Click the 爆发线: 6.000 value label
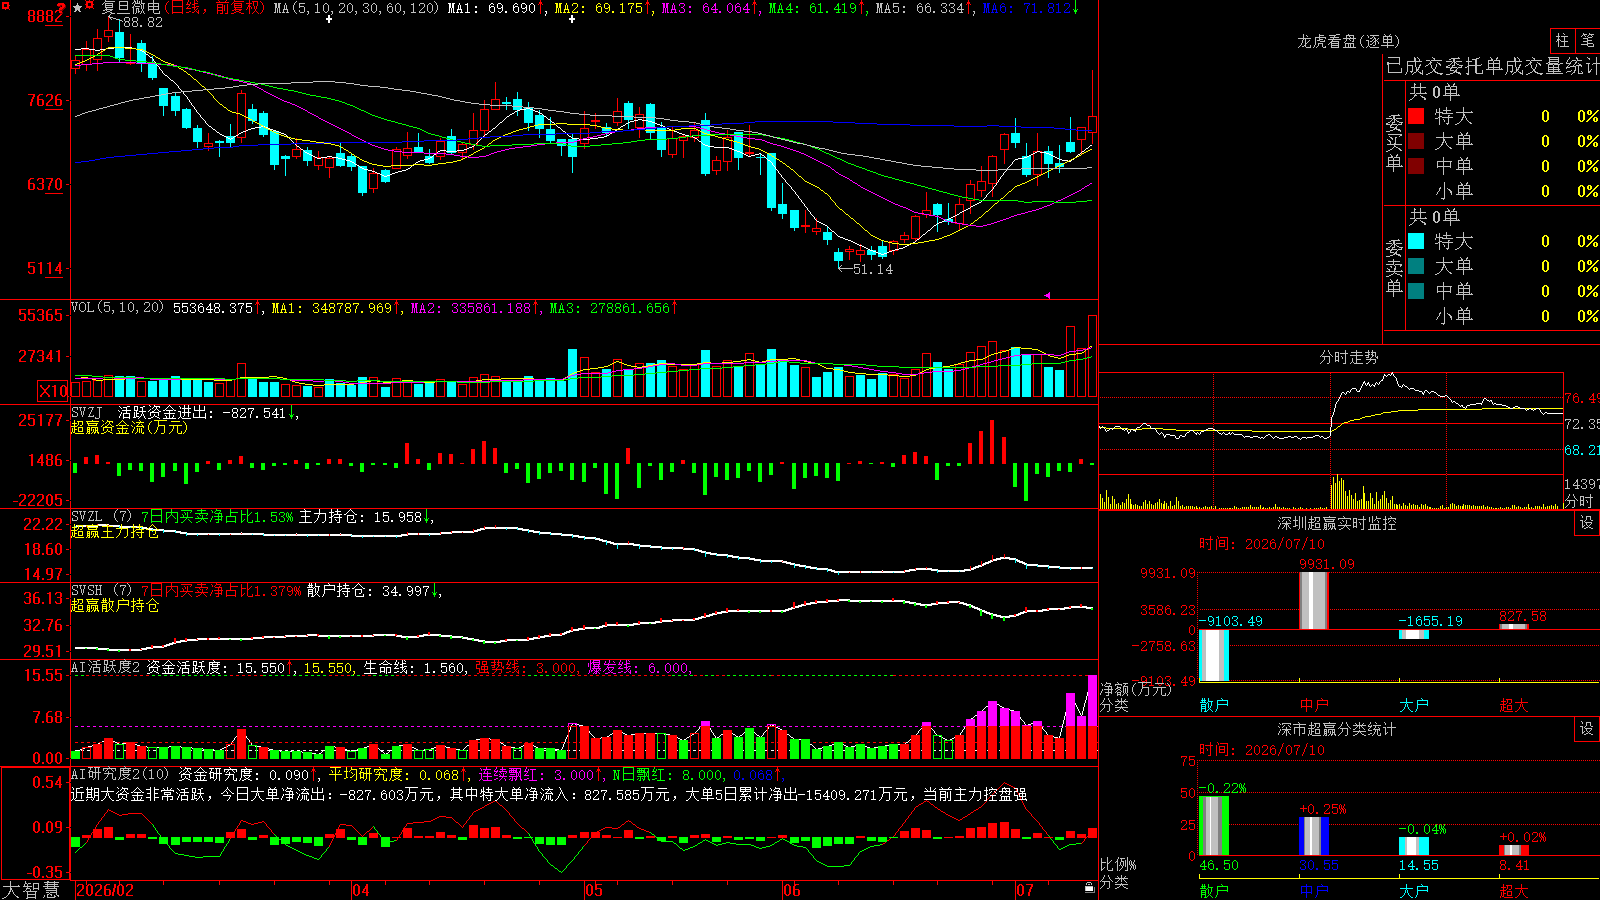 [638, 667]
